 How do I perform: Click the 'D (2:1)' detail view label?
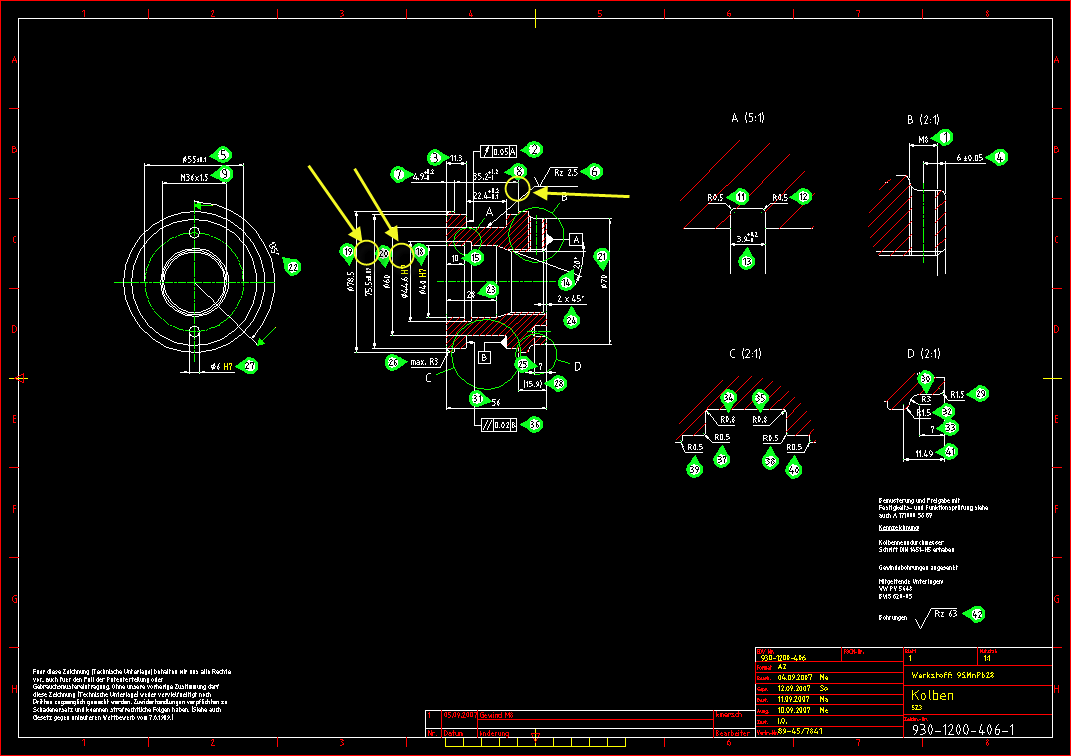pyautogui.click(x=925, y=353)
